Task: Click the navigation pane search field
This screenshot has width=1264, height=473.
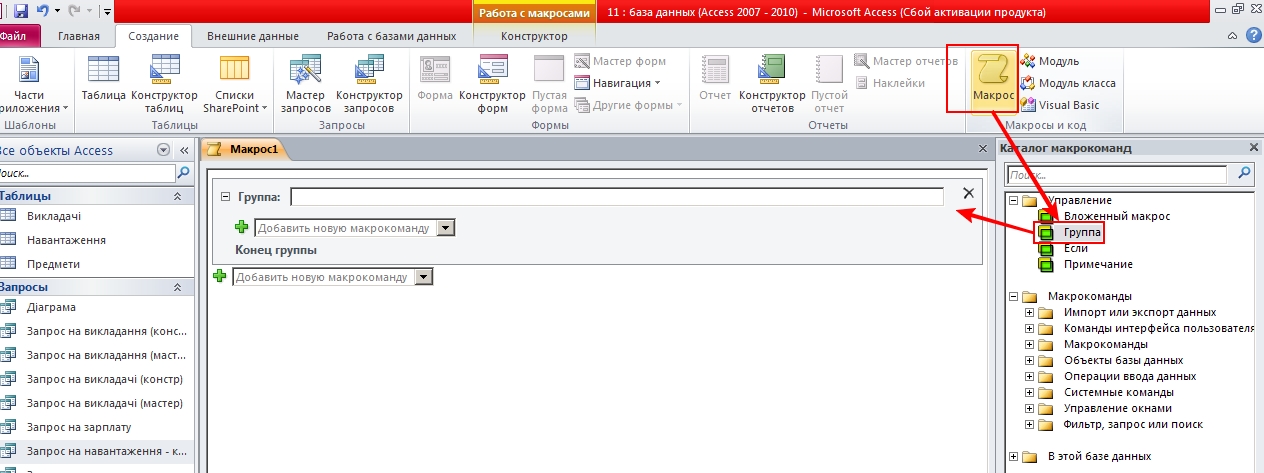Action: click(x=88, y=173)
